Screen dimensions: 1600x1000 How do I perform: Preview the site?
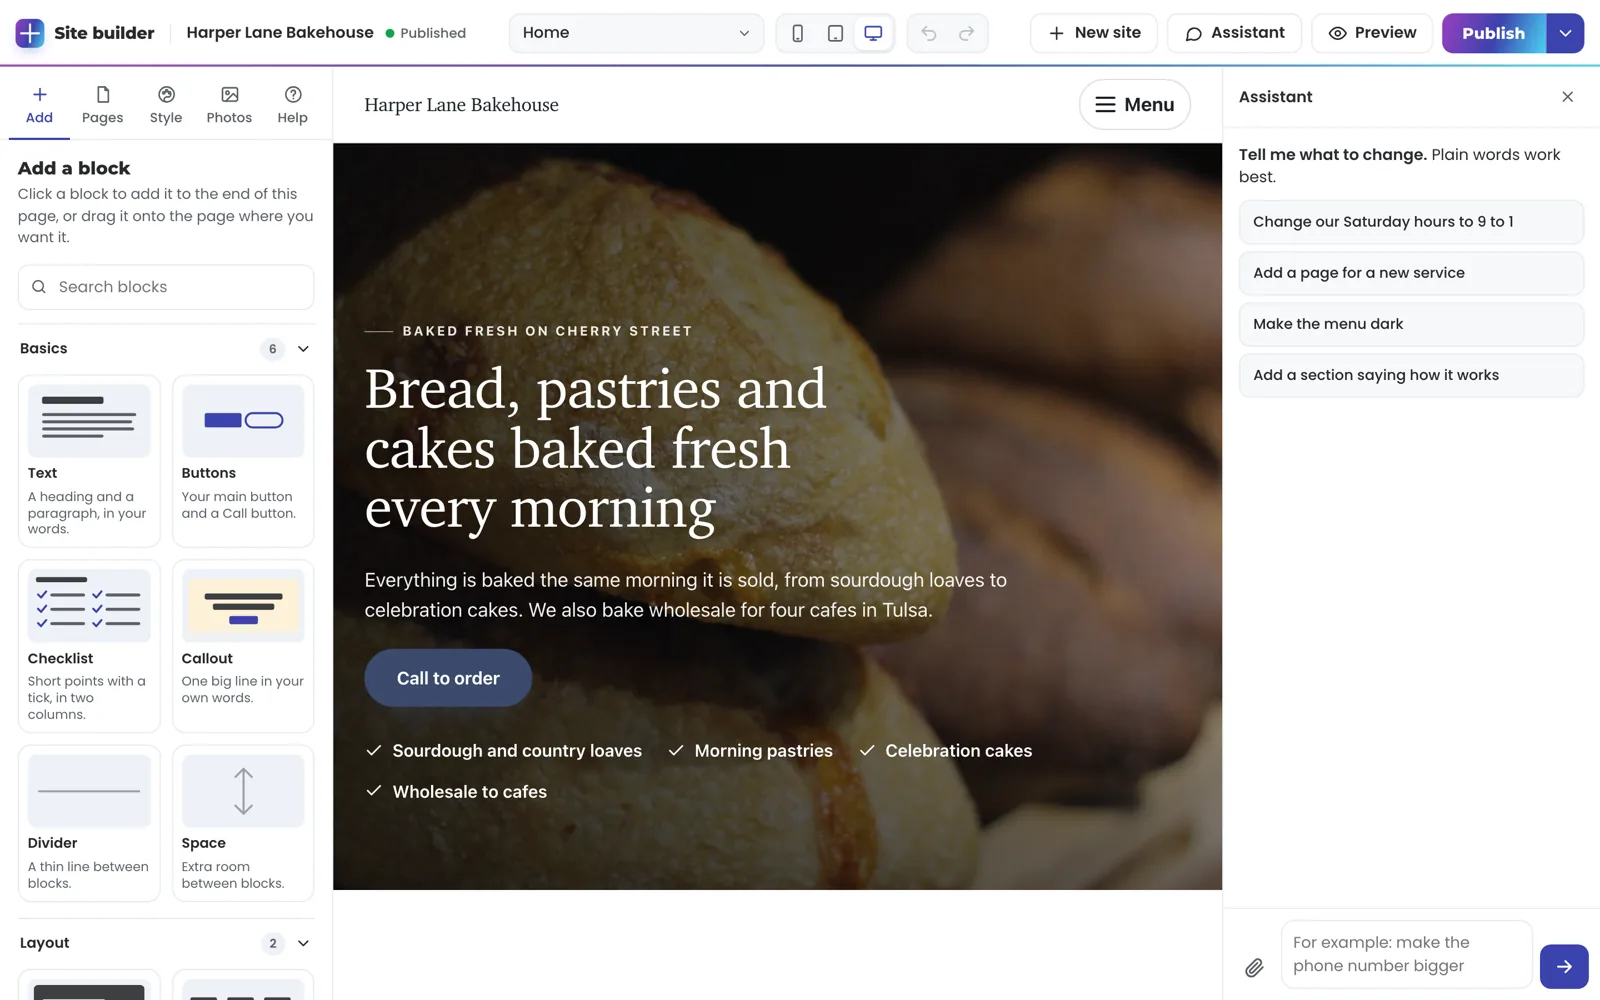[x=1372, y=33]
